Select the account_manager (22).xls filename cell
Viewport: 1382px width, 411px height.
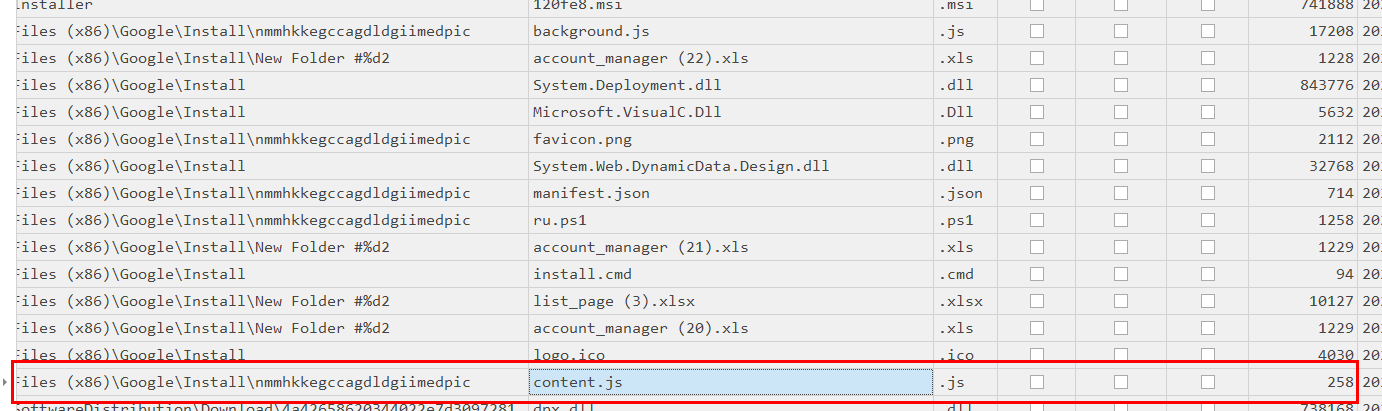click(x=730, y=58)
